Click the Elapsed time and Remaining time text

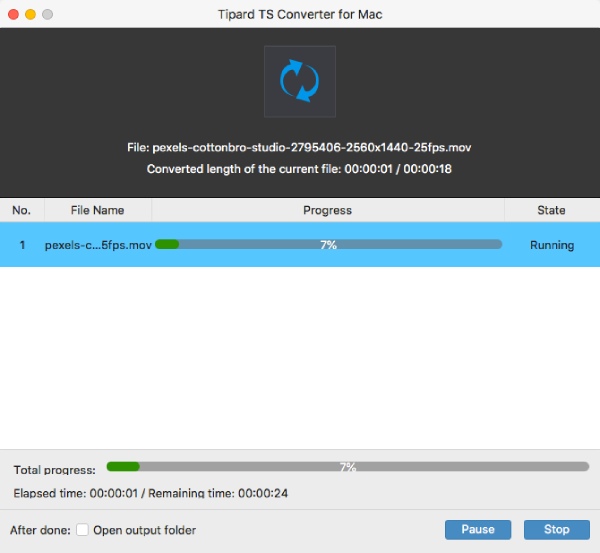tap(151, 493)
